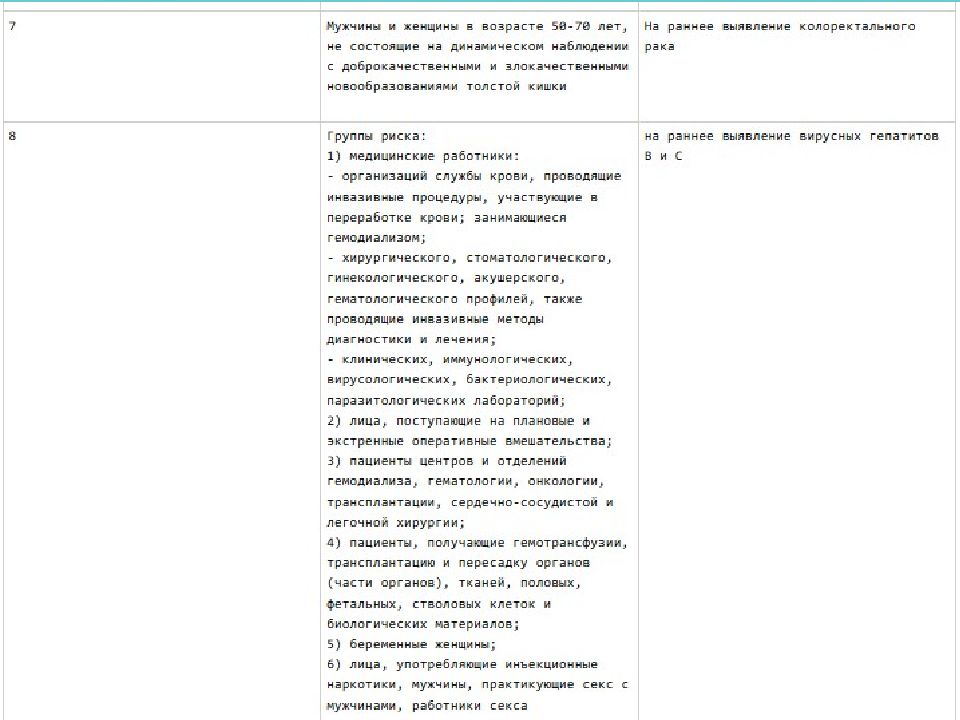Click the line "- клинических, иммунологических,"
960x720 pixels.
448,359
